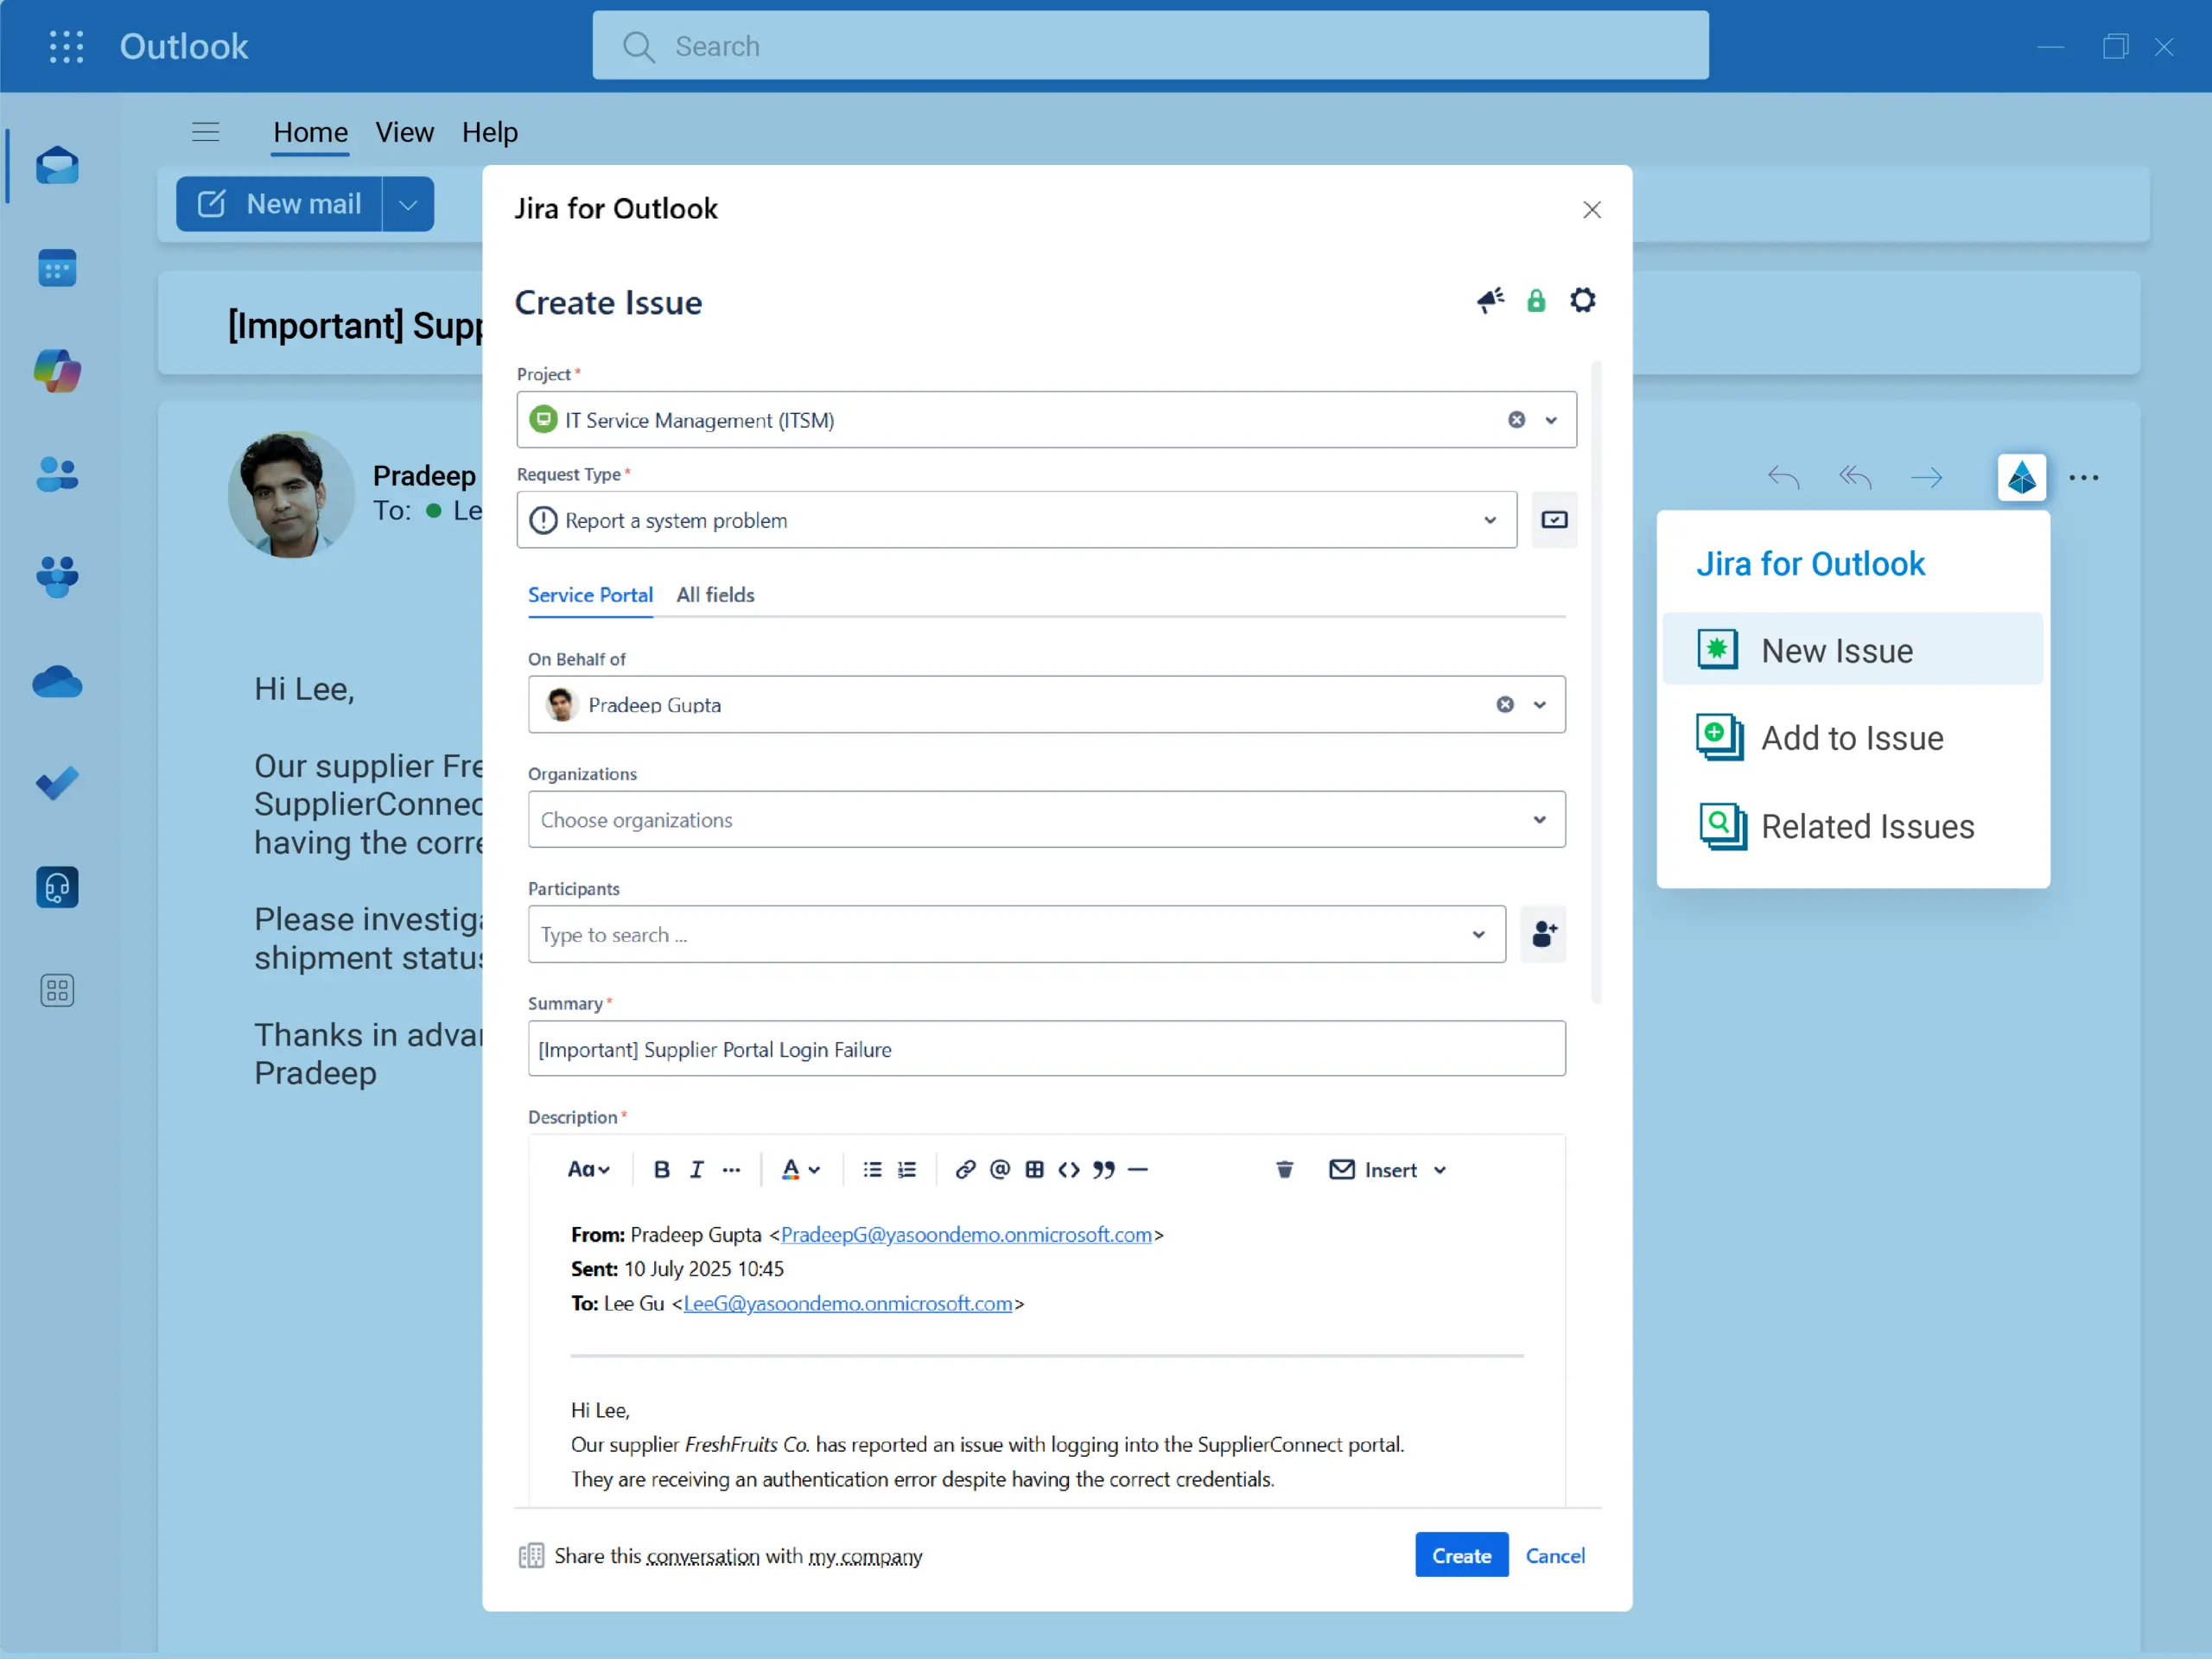Click the Jira add-in icon in message toolbar
The width and height of the screenshot is (2212, 1659).
click(2022, 477)
